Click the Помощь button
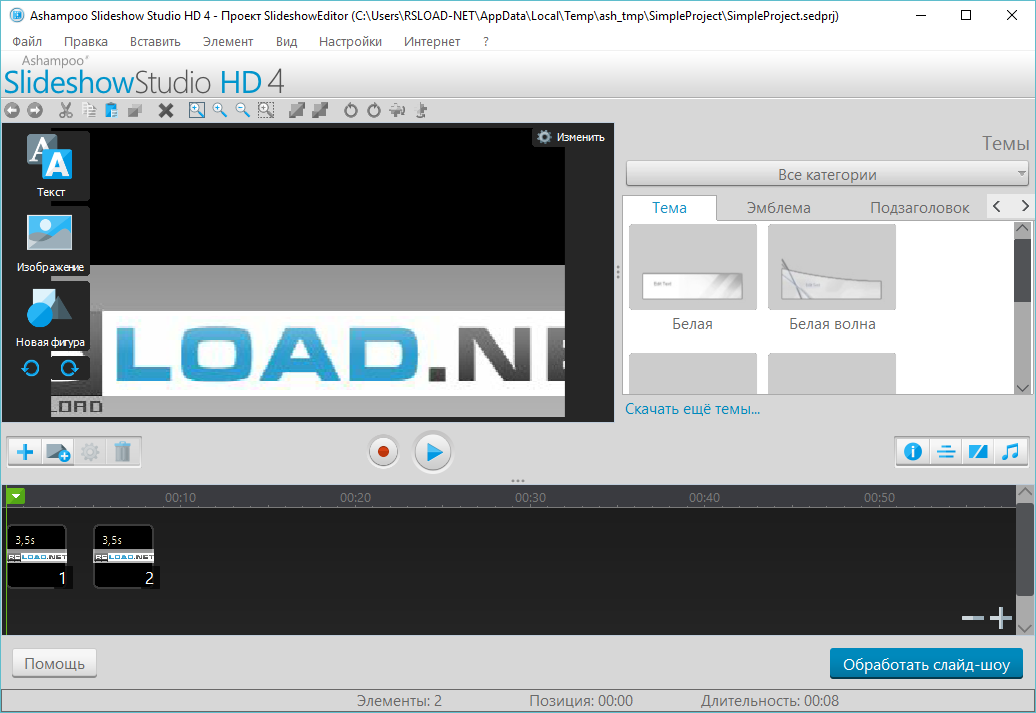Viewport: 1036px width, 713px height. (54, 663)
